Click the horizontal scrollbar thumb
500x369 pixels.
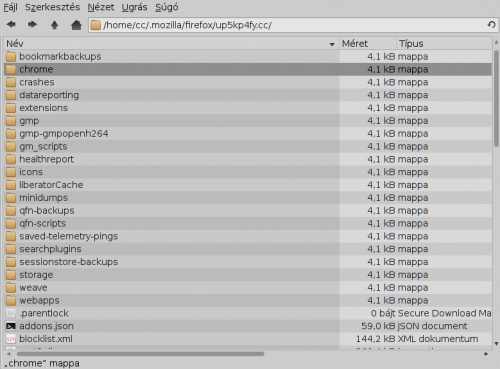point(140,354)
